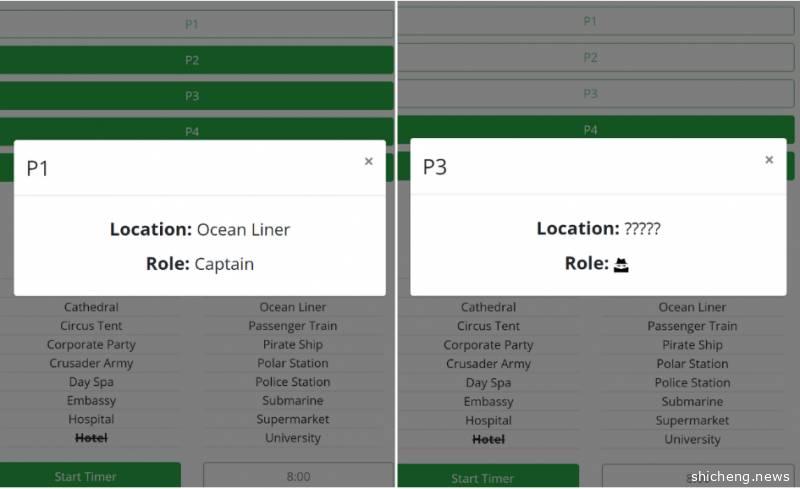This screenshot has width=800, height=489.
Task: Un-cross the struck-out Hotel location in the left list
Action: pyautogui.click(x=91, y=438)
